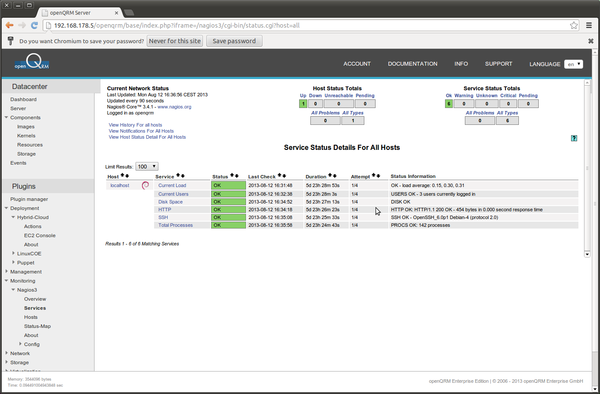The height and width of the screenshot is (394, 600).
Task: Open the language dropdown showing en
Action: coord(573,64)
